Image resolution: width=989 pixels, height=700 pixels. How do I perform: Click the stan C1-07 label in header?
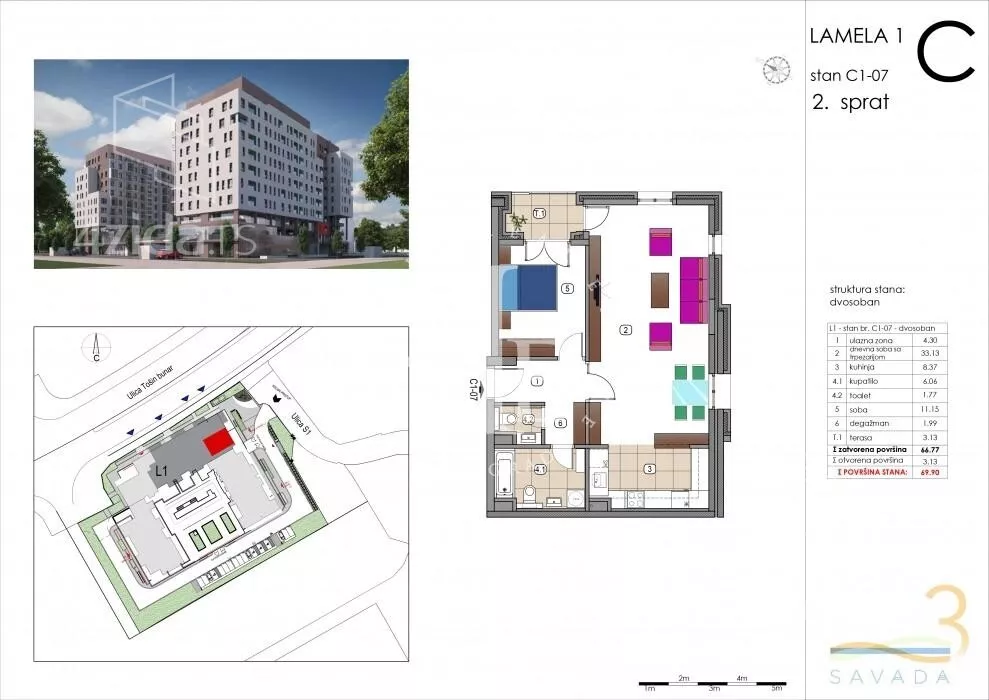click(848, 75)
